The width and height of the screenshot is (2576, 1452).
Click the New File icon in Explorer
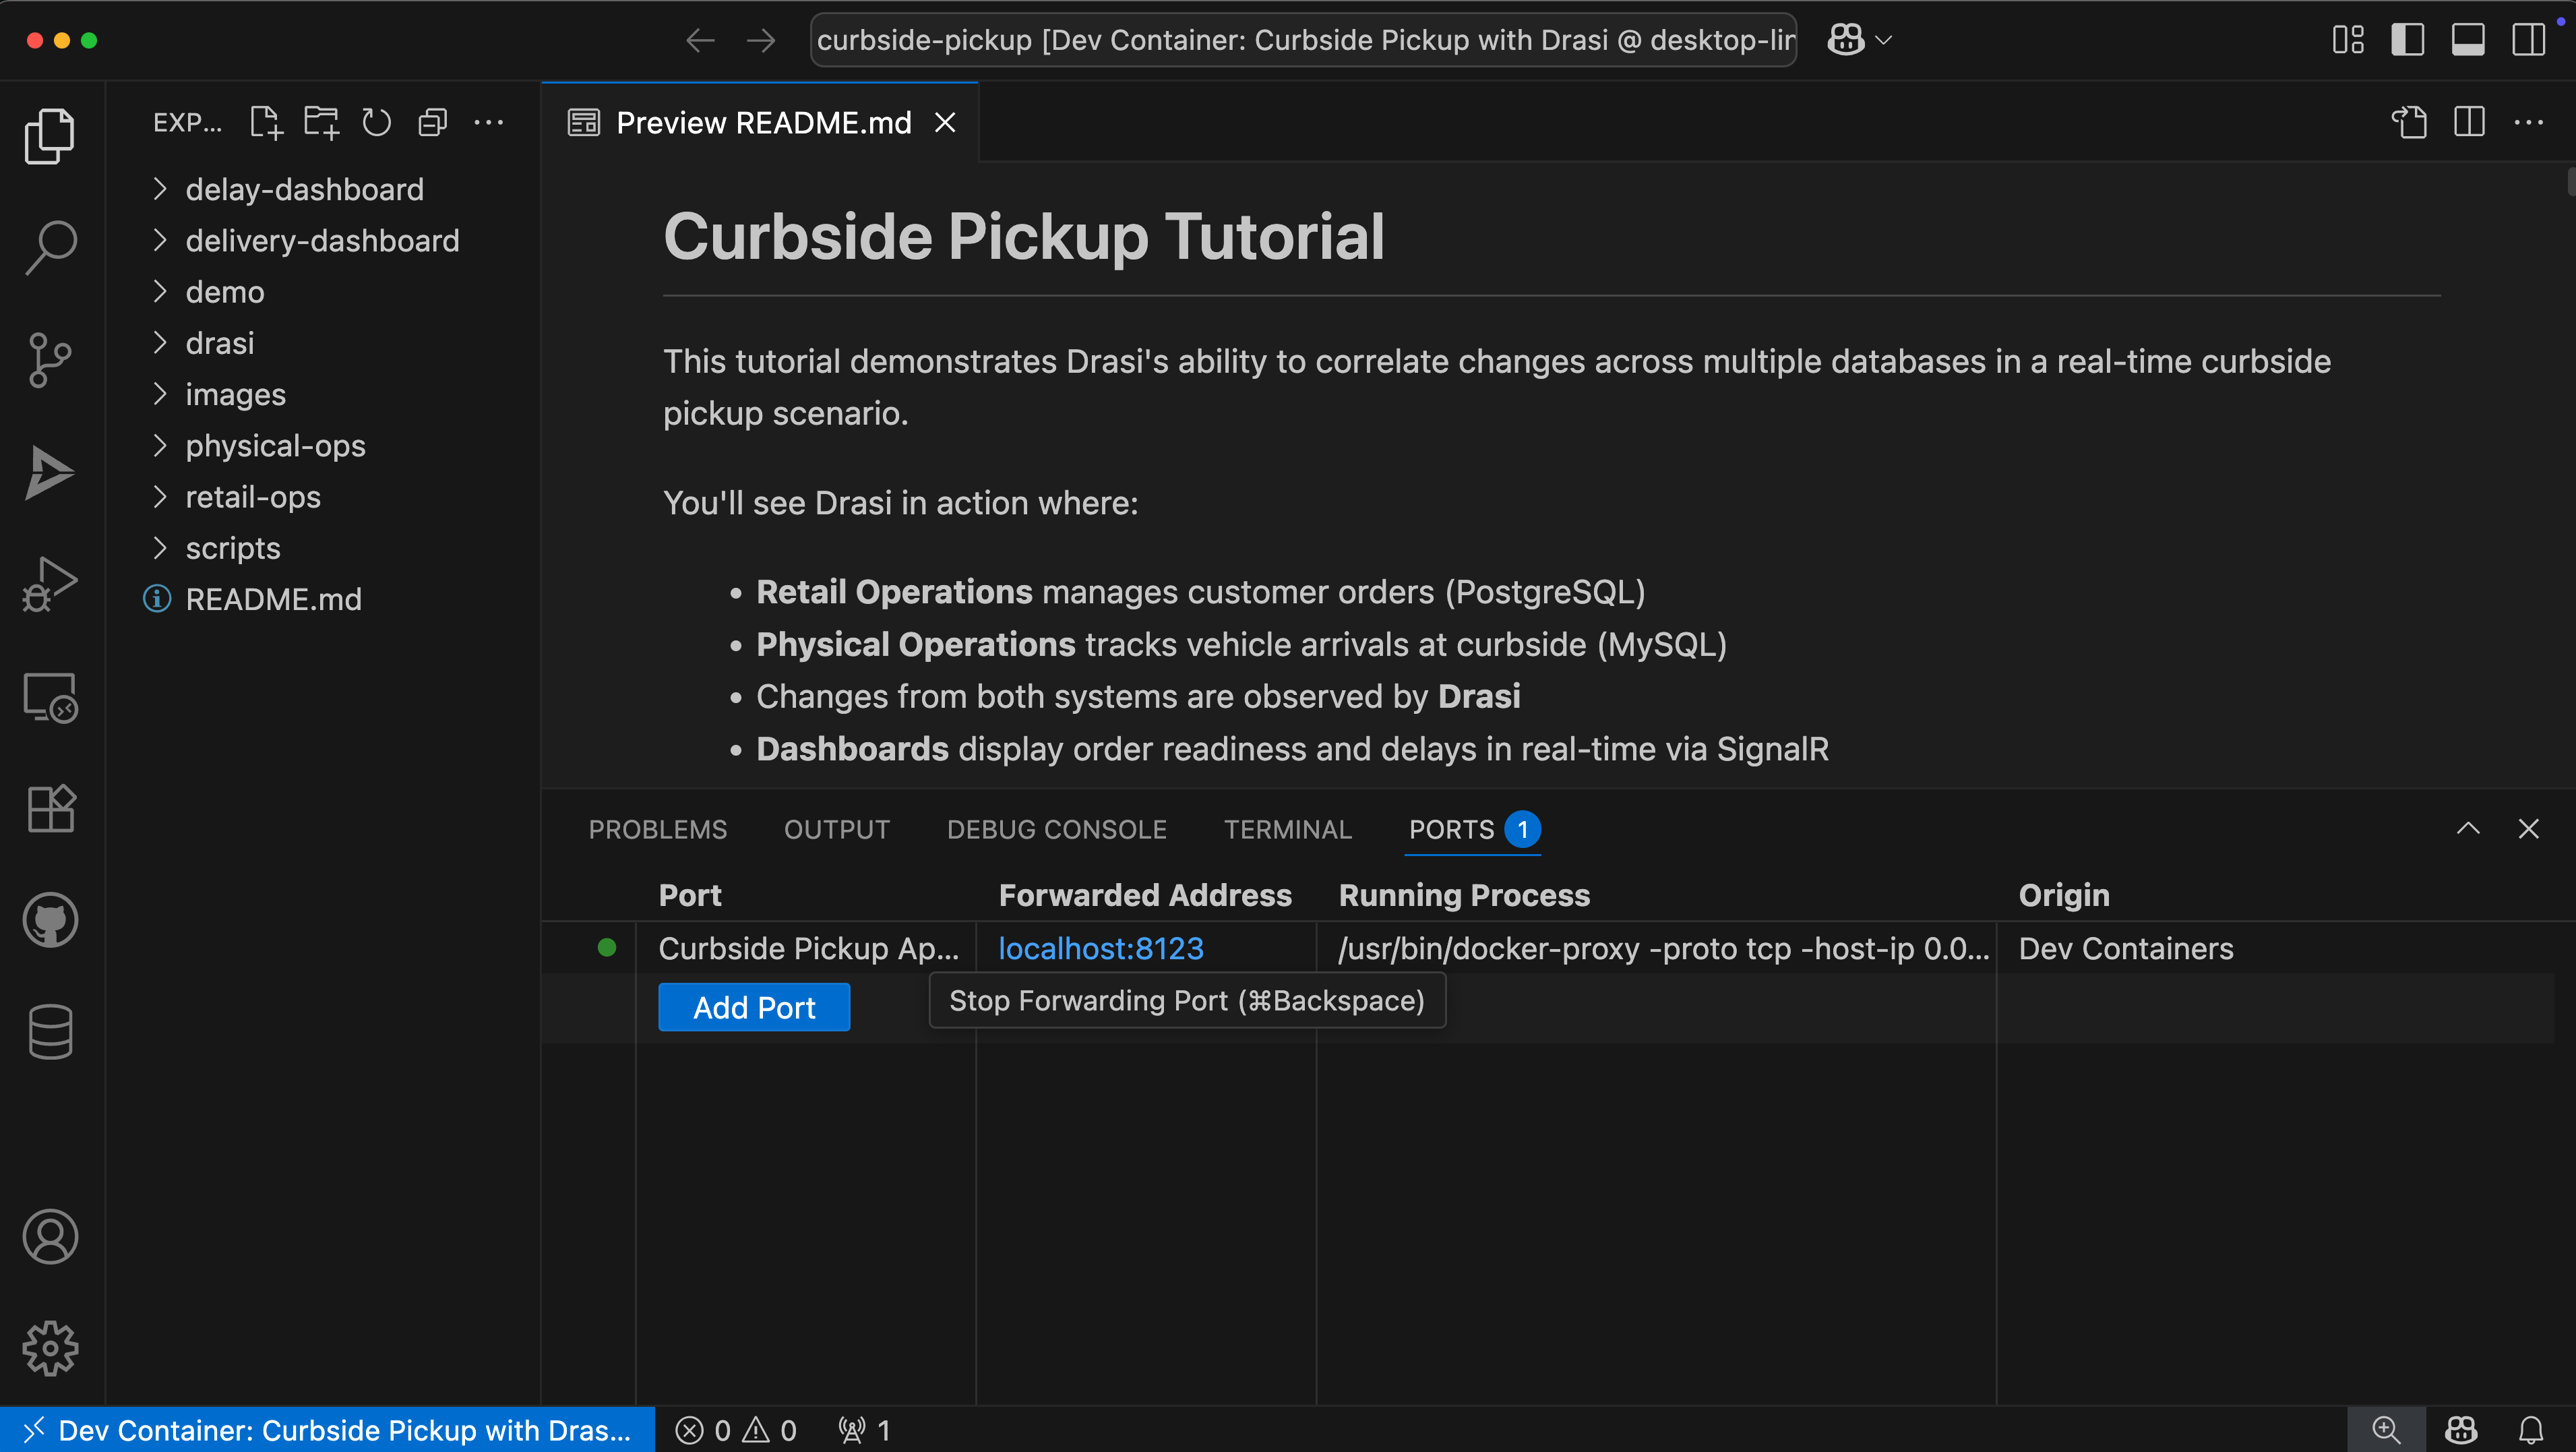click(265, 121)
